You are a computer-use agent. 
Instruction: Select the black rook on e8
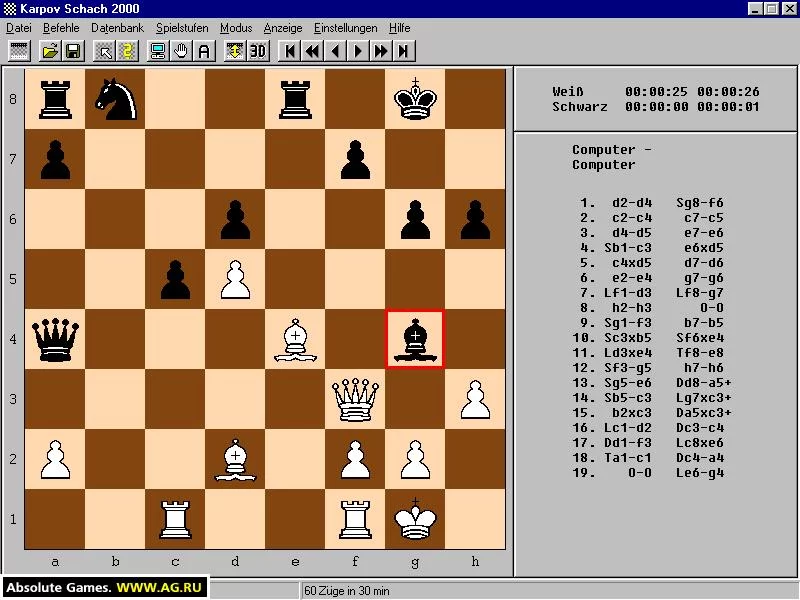[295, 99]
